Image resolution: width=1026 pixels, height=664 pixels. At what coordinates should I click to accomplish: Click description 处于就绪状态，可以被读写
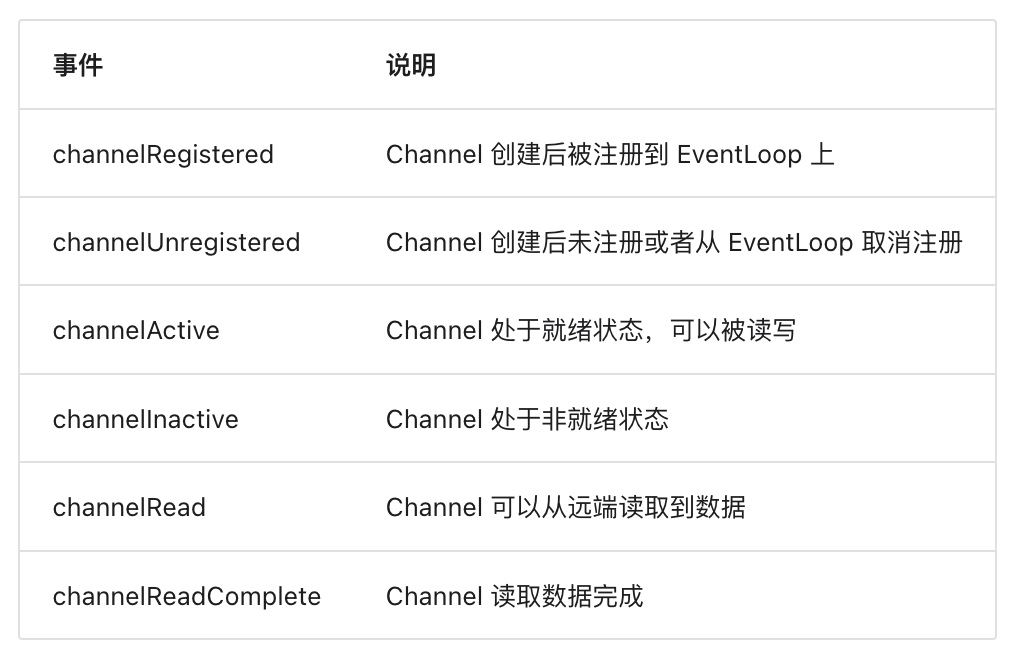click(x=592, y=330)
